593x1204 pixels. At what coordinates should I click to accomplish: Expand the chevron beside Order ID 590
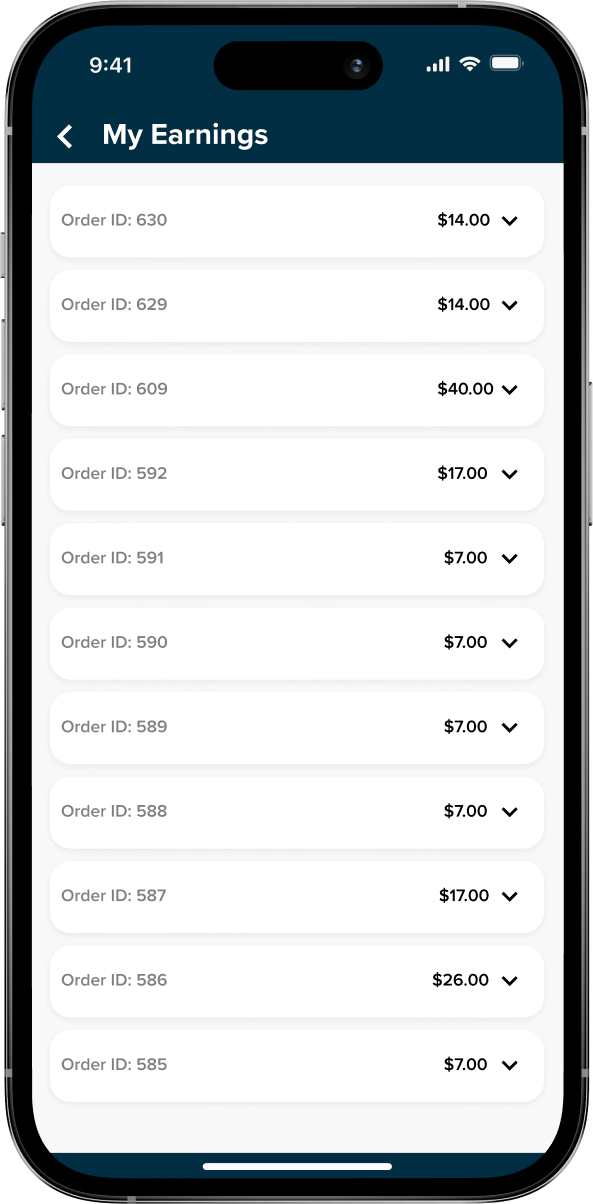pyautogui.click(x=509, y=643)
